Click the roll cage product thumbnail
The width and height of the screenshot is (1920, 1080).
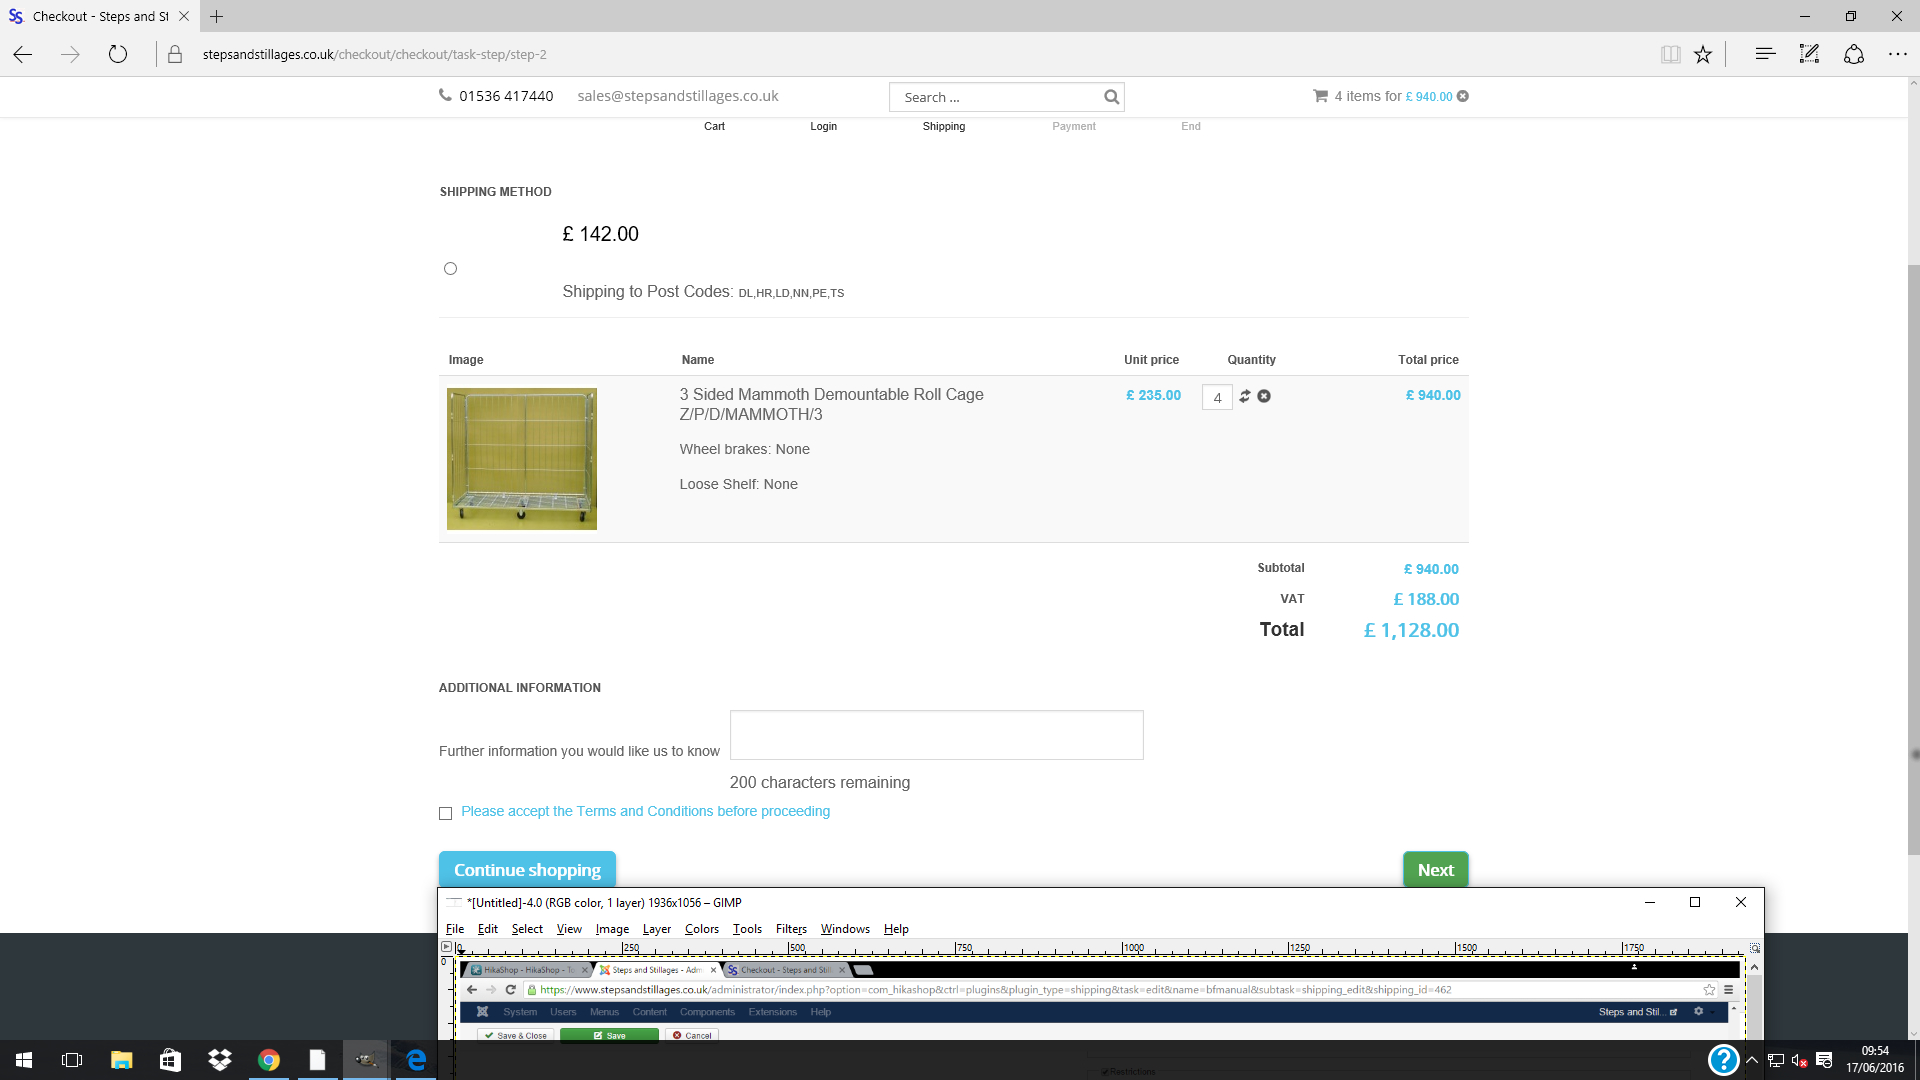pyautogui.click(x=522, y=459)
